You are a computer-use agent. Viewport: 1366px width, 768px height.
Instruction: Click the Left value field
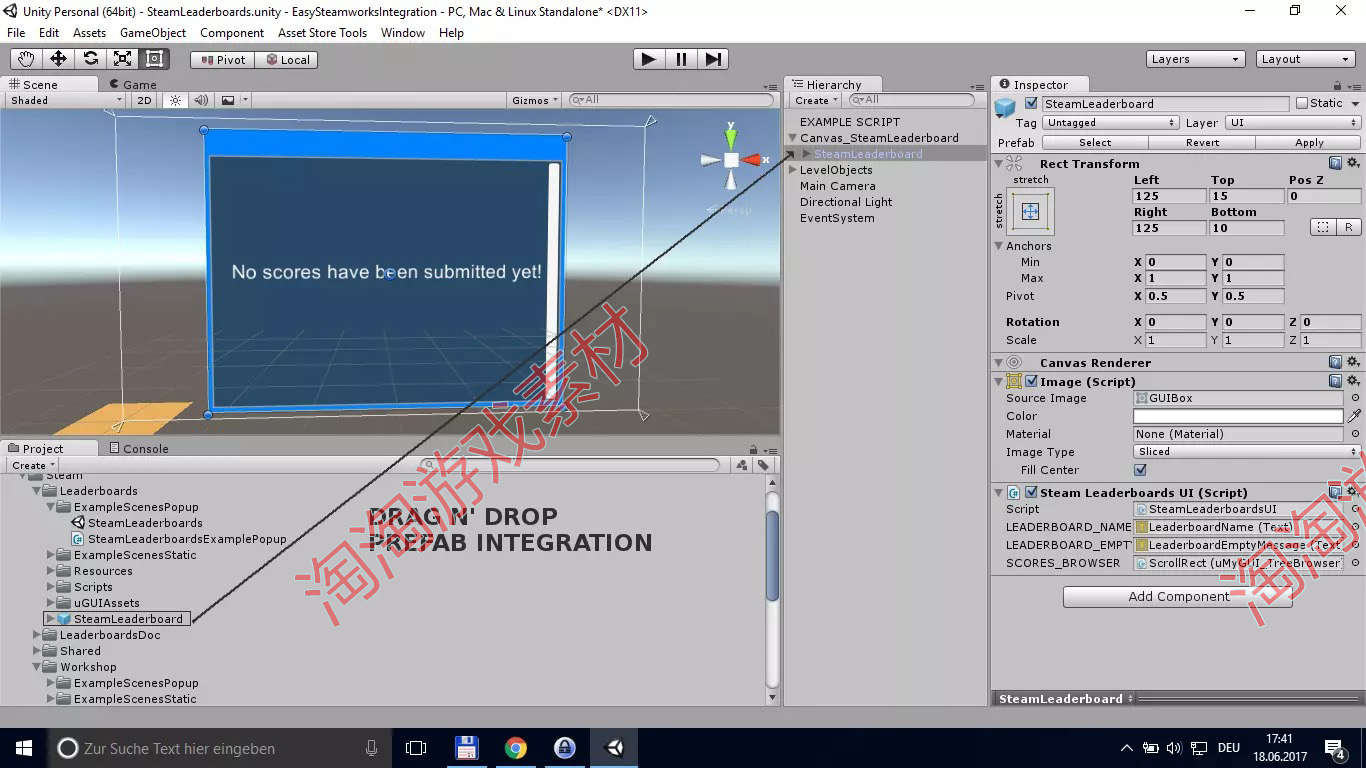(x=1169, y=196)
